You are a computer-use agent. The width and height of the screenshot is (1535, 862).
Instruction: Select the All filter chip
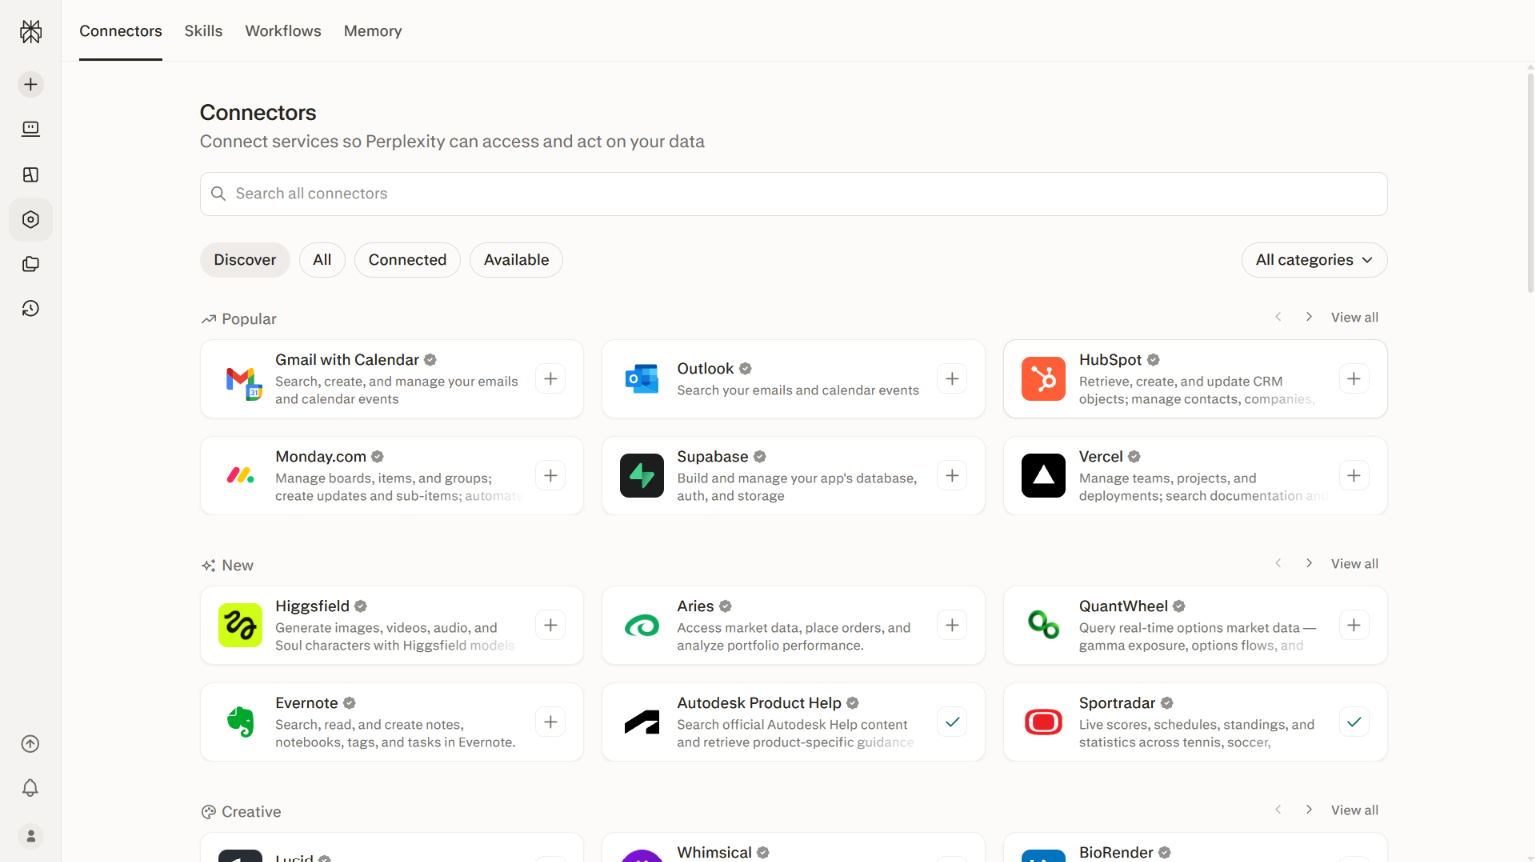click(322, 260)
